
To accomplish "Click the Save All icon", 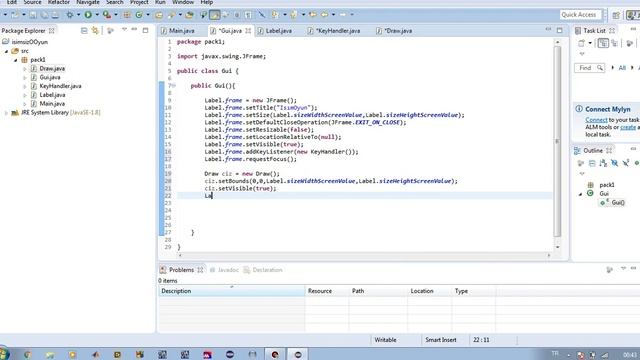I will click(x=44, y=15).
